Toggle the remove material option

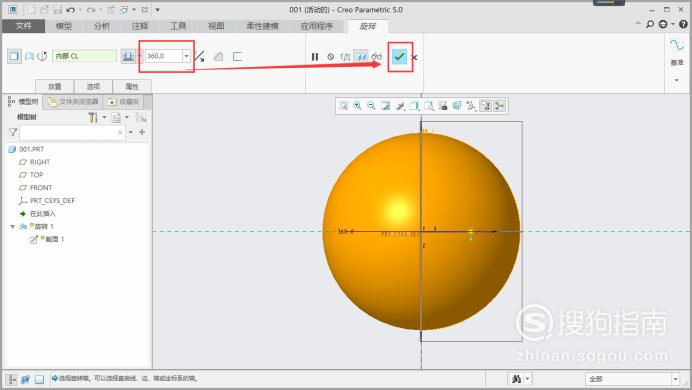[218, 56]
